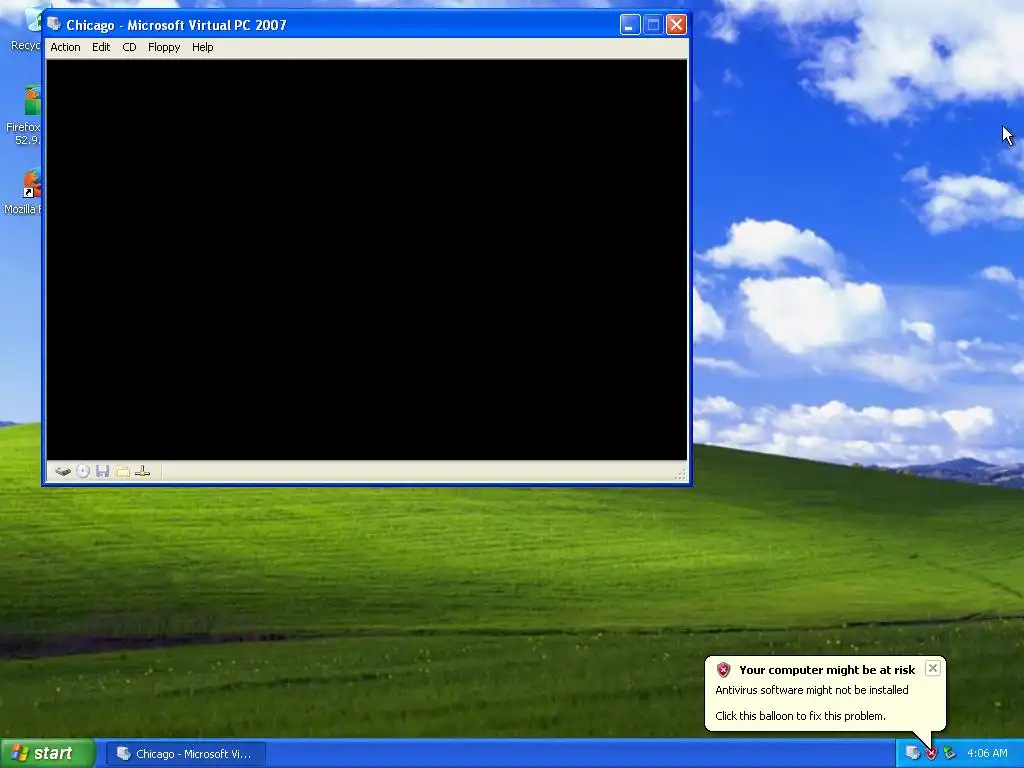
Task: Click the CD drive icon in status bar
Action: click(83, 471)
